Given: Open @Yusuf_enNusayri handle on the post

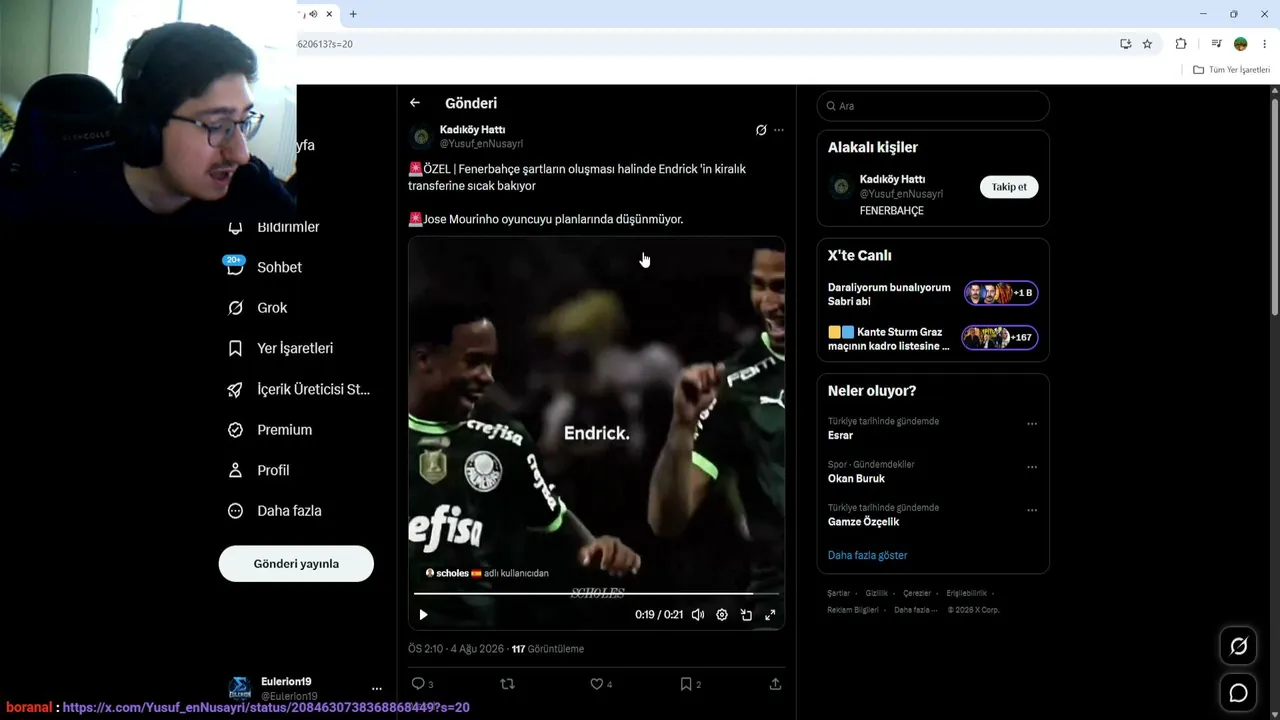Looking at the screenshot, I should [481, 144].
